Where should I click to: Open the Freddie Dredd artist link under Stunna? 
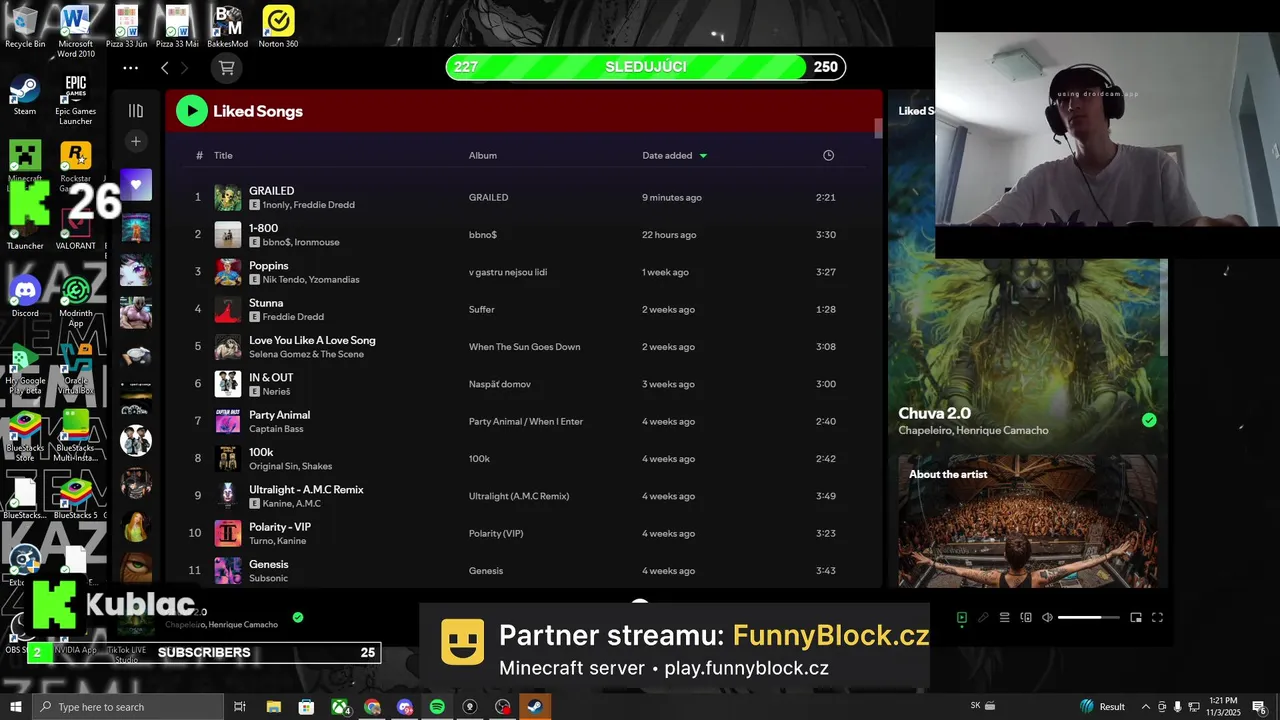[x=293, y=317]
